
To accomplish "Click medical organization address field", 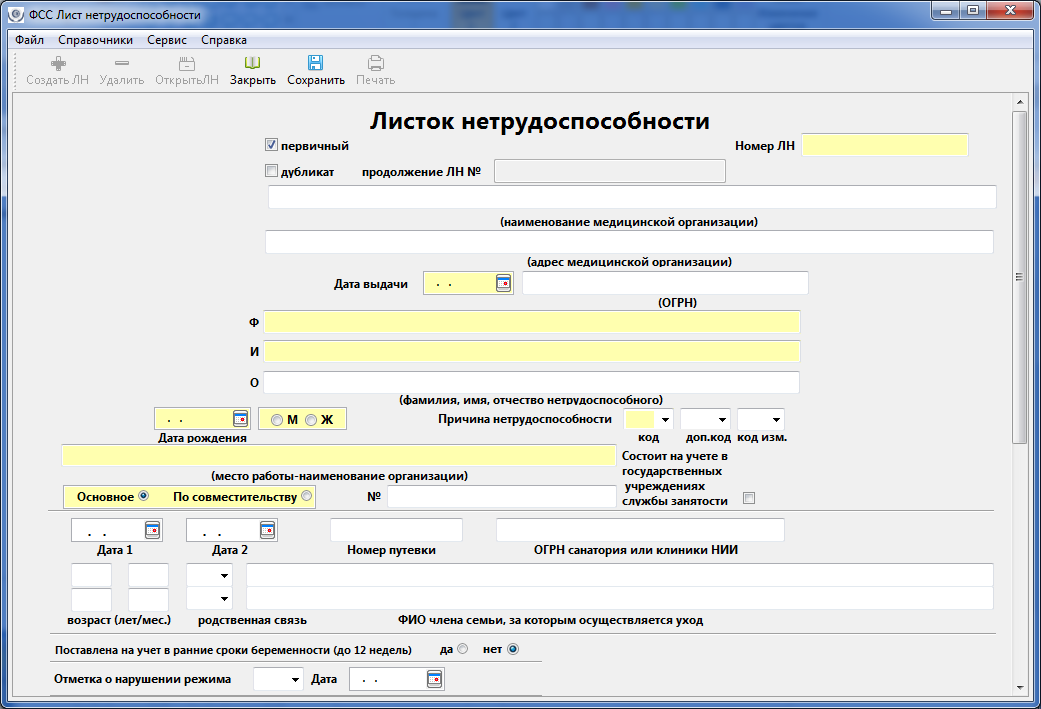I will point(629,242).
